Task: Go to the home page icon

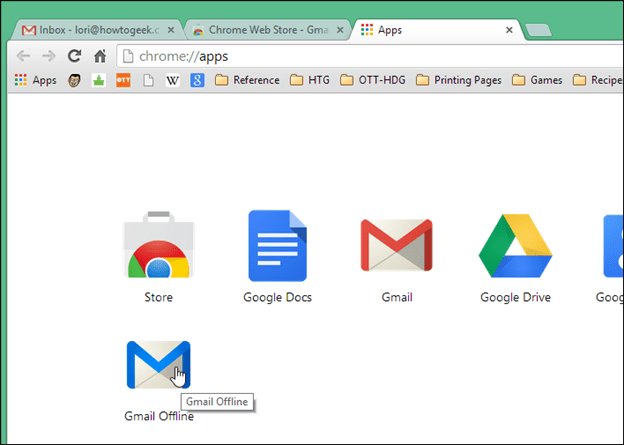Action: tap(100, 56)
